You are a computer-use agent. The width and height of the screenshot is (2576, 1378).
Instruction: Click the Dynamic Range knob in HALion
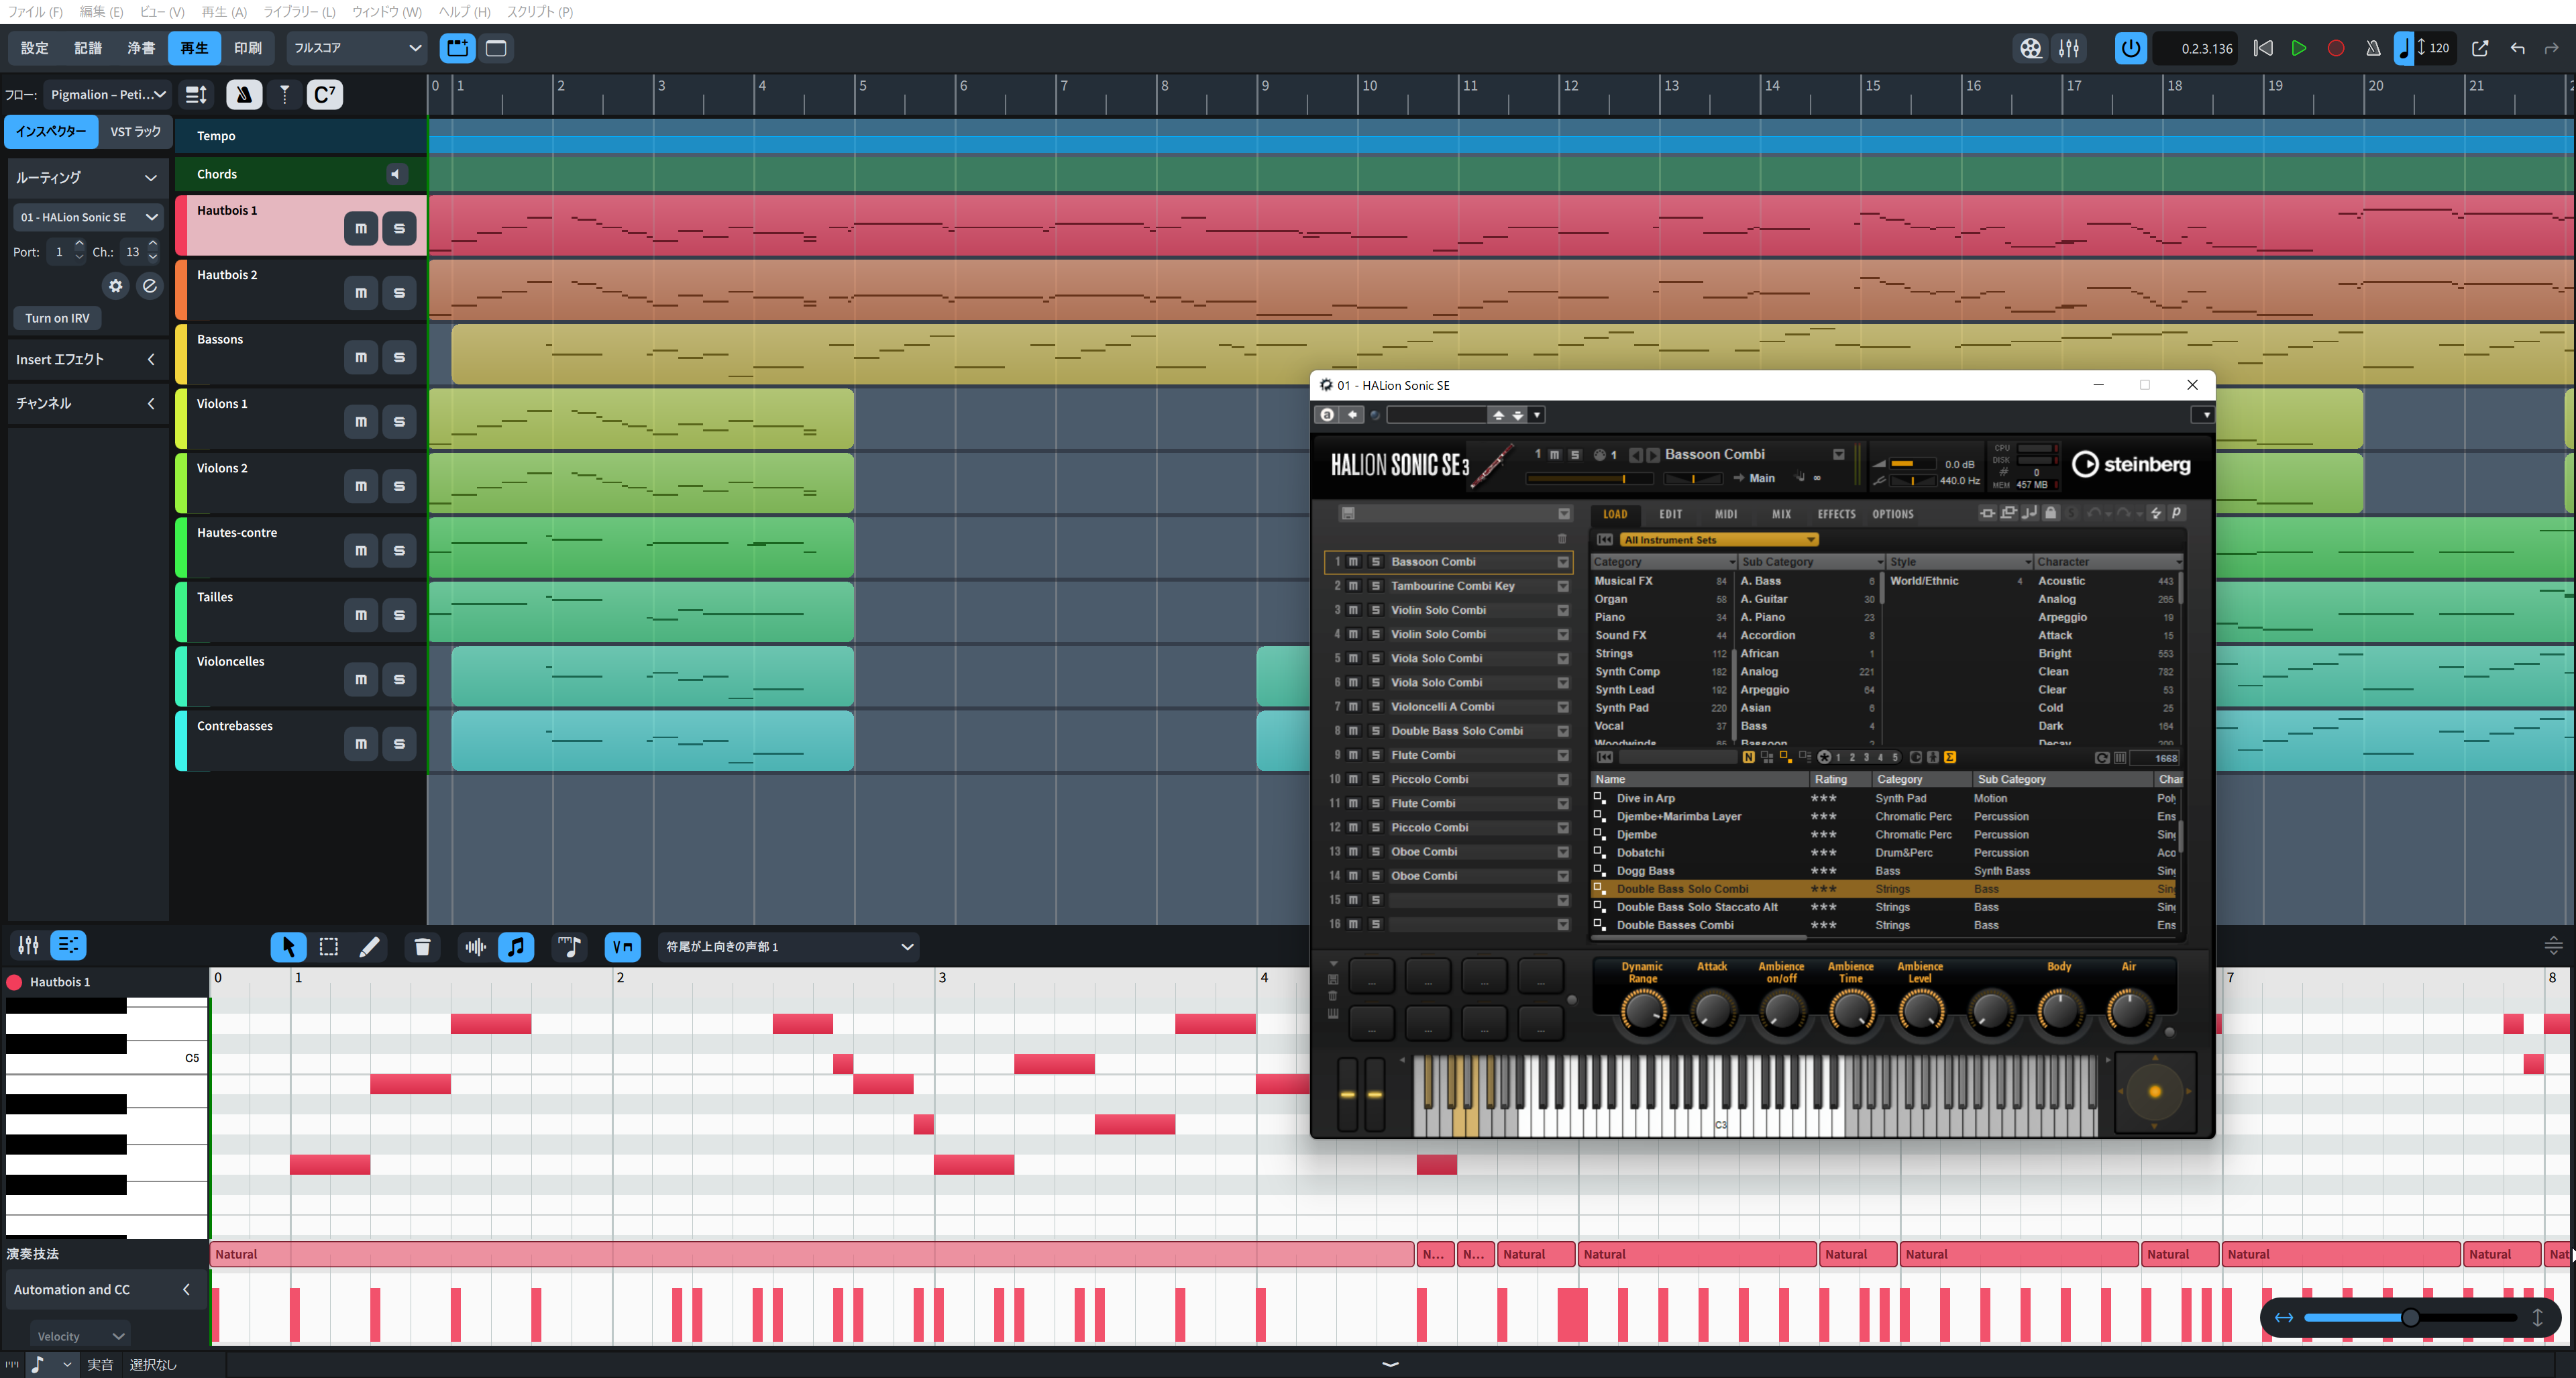click(1643, 1012)
